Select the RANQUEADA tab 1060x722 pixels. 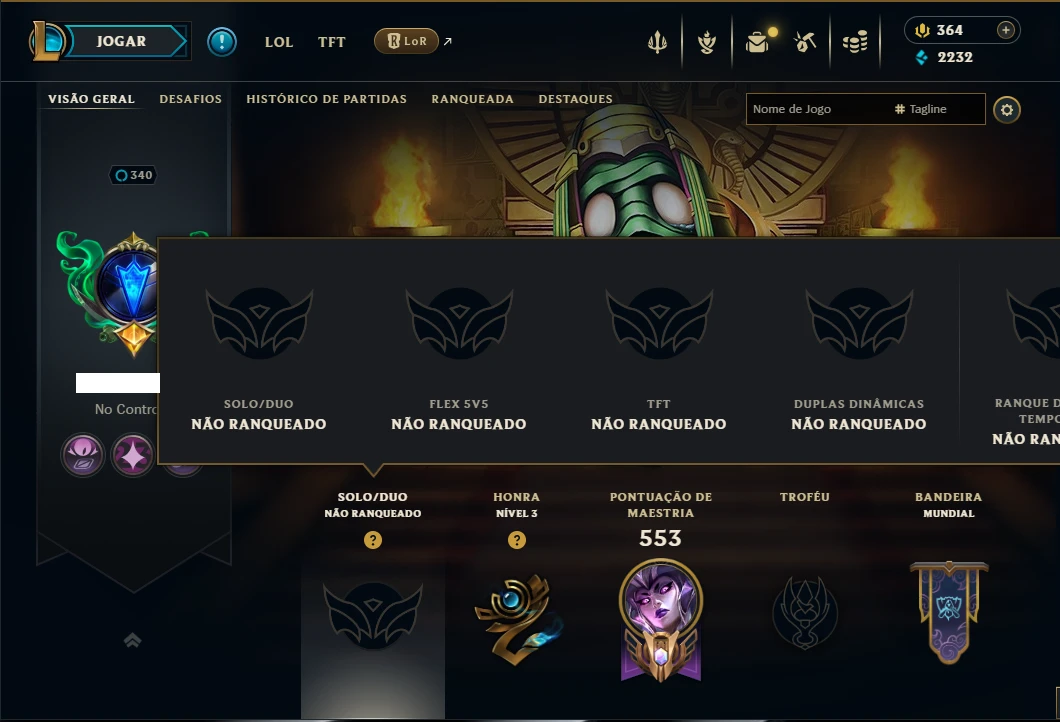(x=473, y=99)
